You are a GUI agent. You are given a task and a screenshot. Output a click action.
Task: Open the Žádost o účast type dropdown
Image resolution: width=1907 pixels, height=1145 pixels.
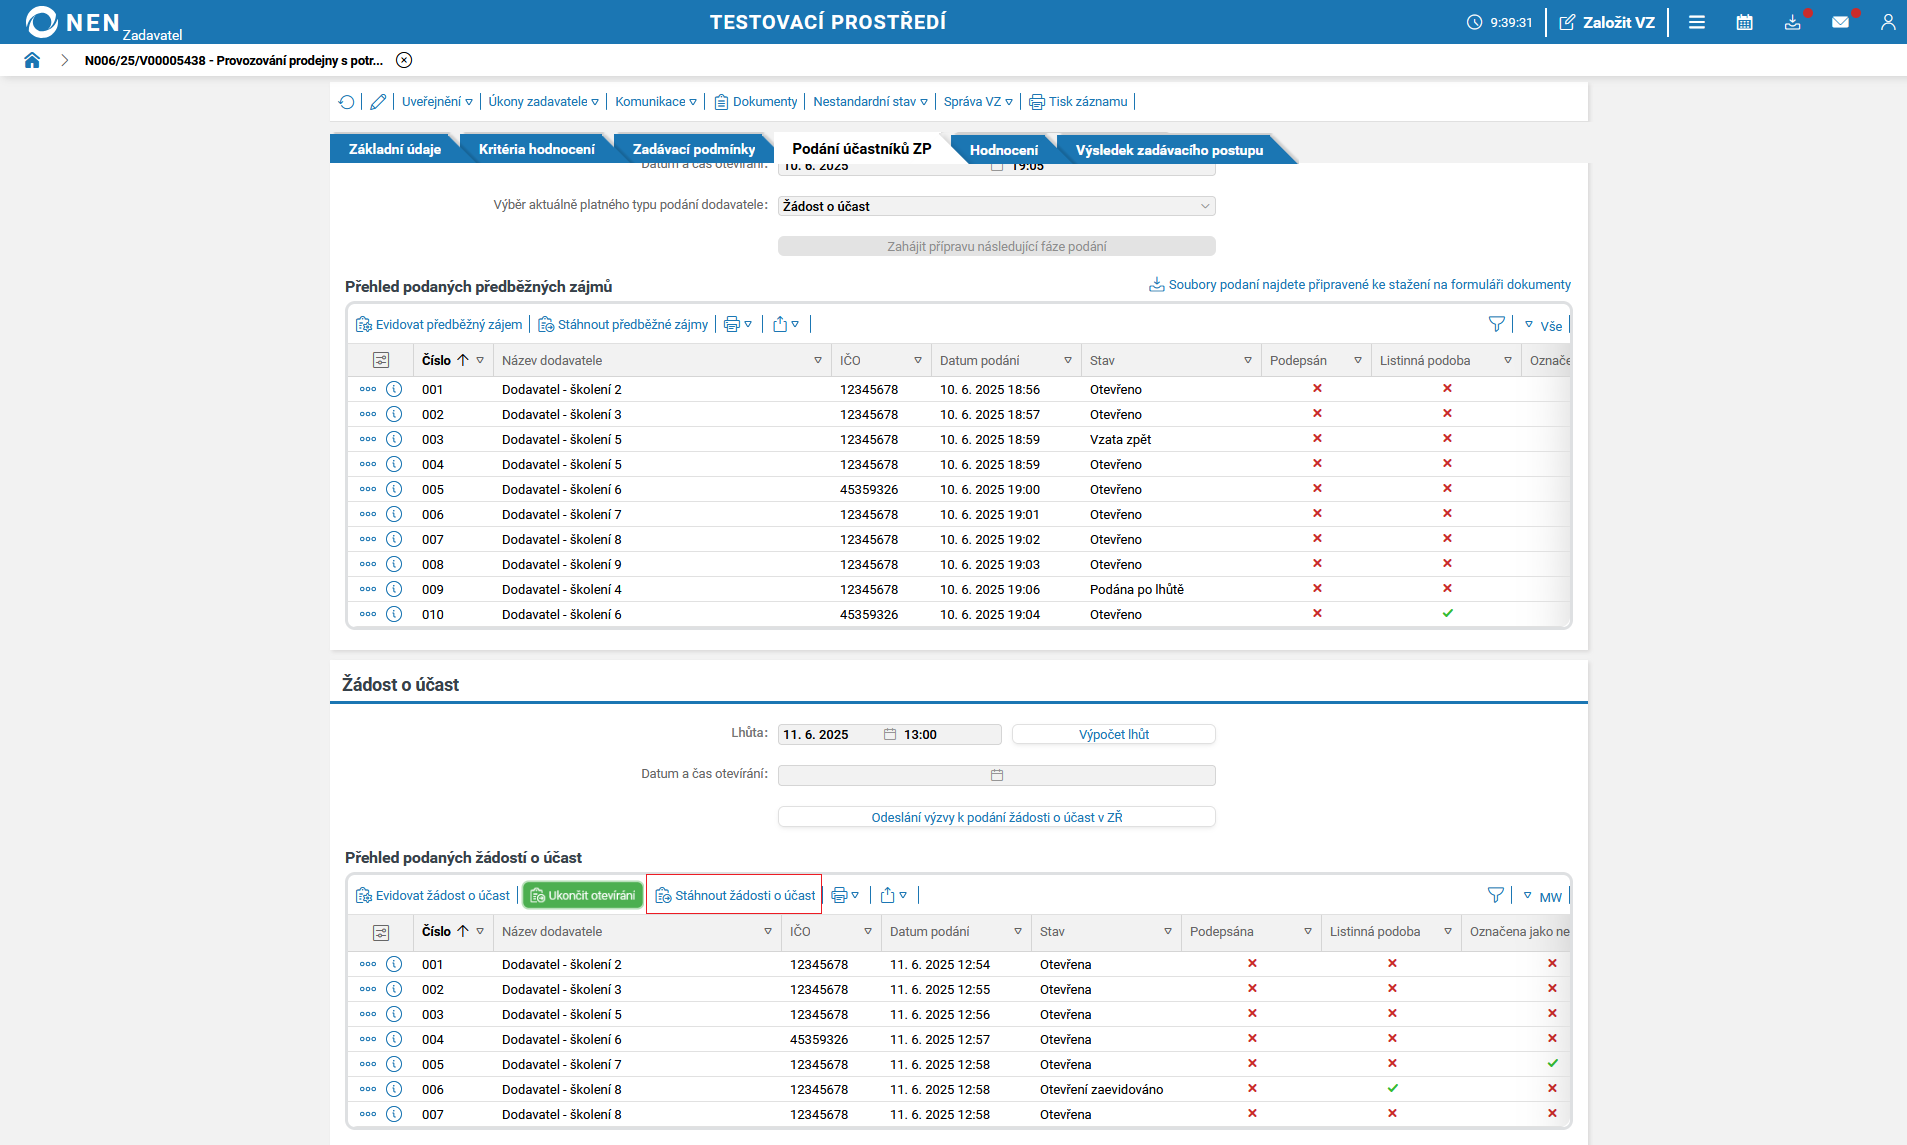tap(996, 206)
